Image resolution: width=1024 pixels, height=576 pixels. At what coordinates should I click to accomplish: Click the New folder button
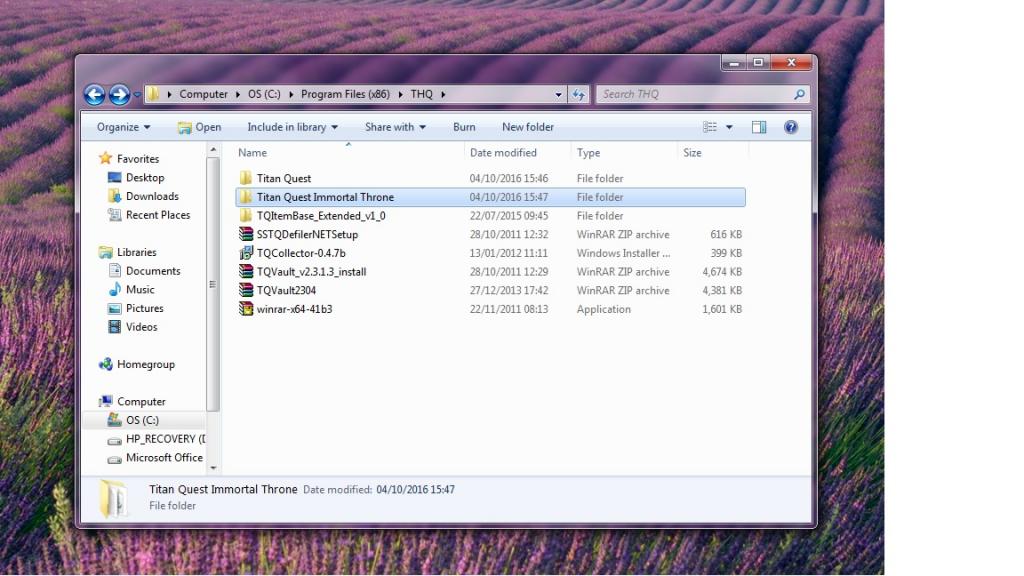pyautogui.click(x=528, y=127)
